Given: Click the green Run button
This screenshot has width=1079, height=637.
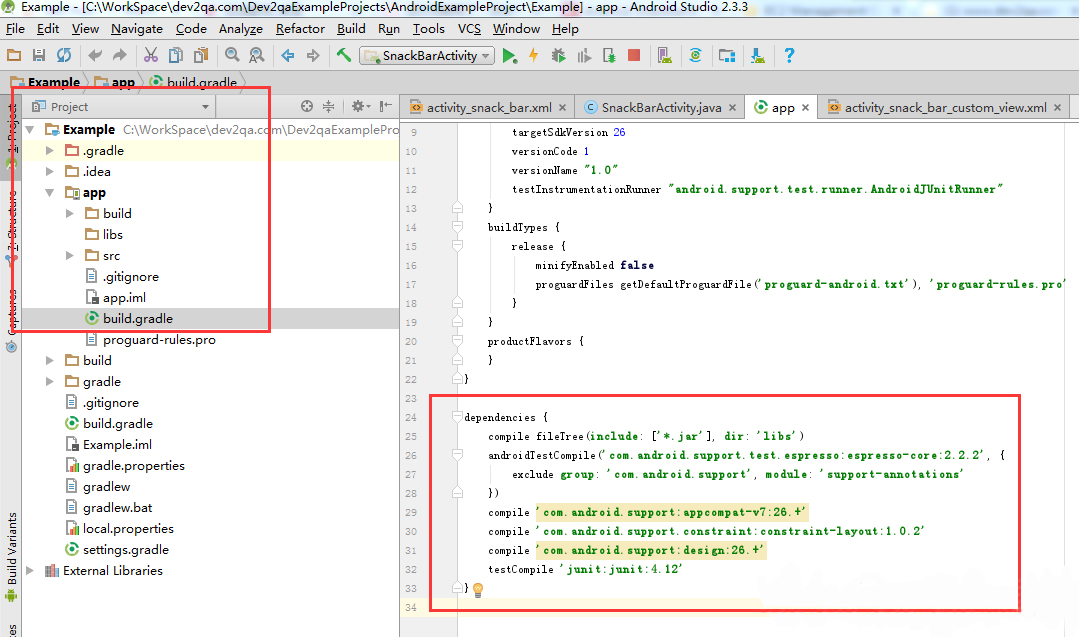Looking at the screenshot, I should click(509, 56).
